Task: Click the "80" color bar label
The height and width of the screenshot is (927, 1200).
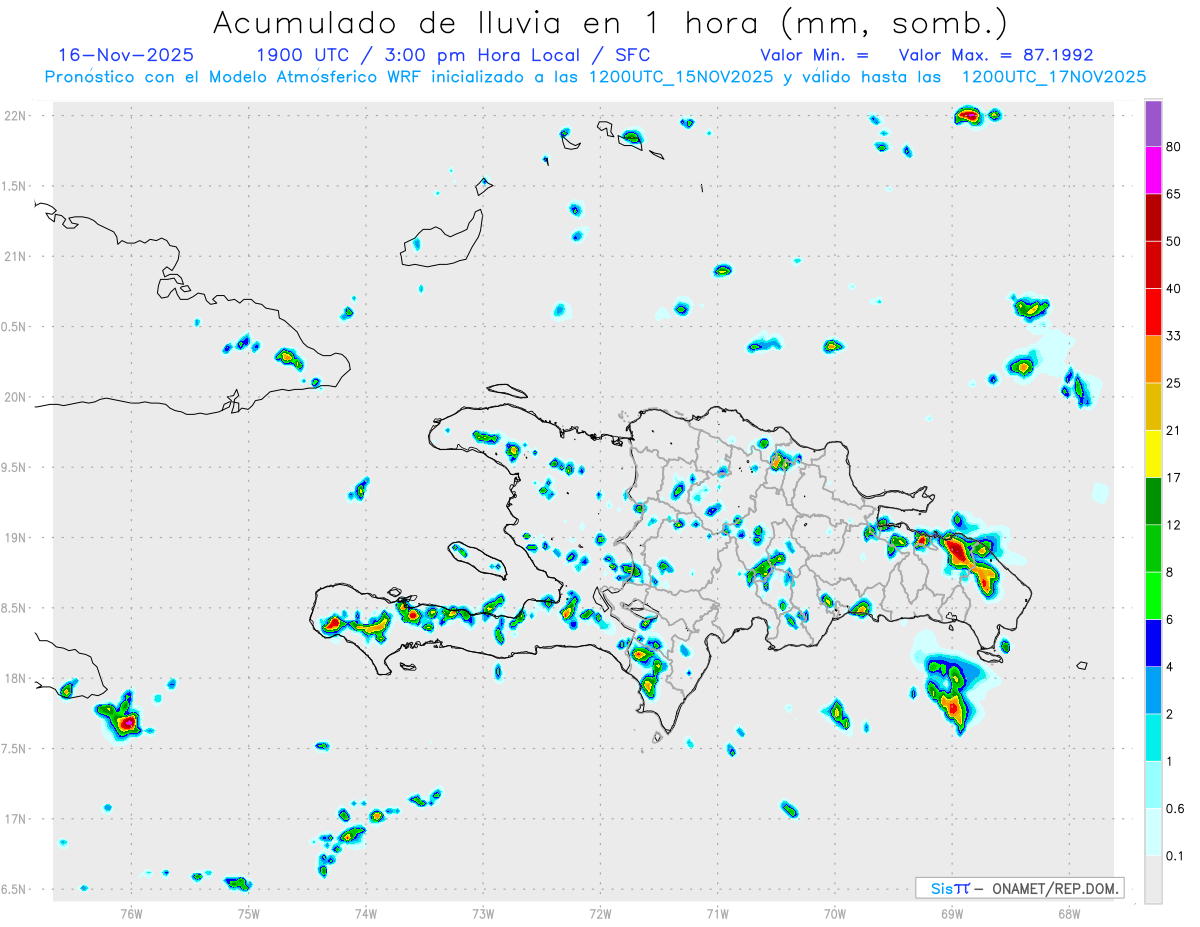Action: pos(1174,147)
